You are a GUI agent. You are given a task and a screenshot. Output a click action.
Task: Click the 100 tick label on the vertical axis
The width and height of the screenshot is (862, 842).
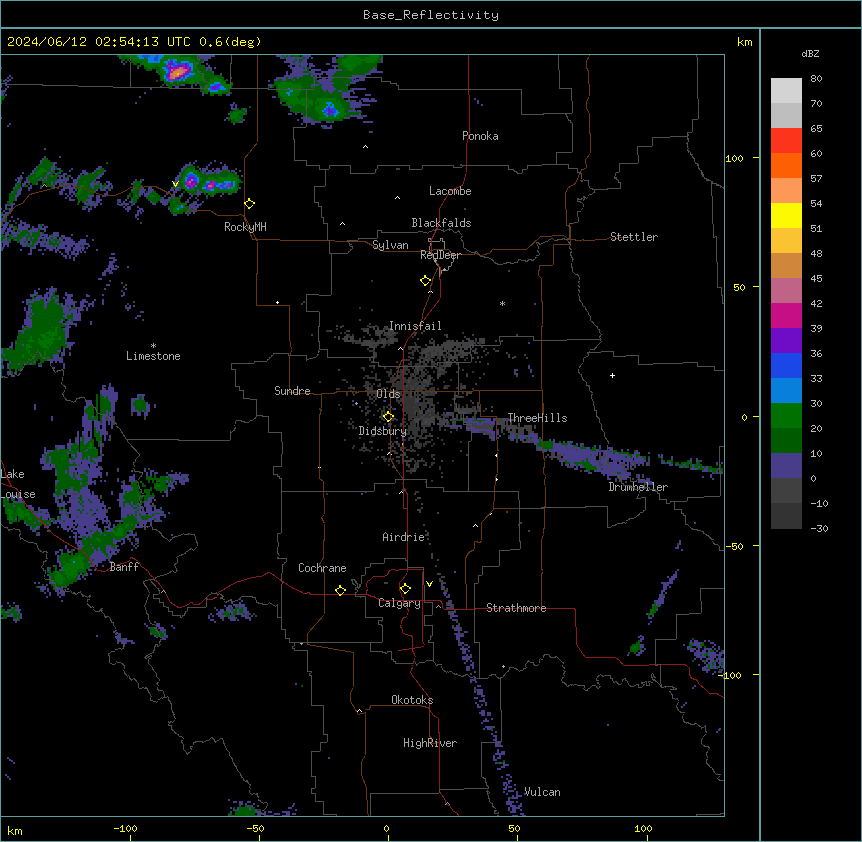click(x=734, y=158)
